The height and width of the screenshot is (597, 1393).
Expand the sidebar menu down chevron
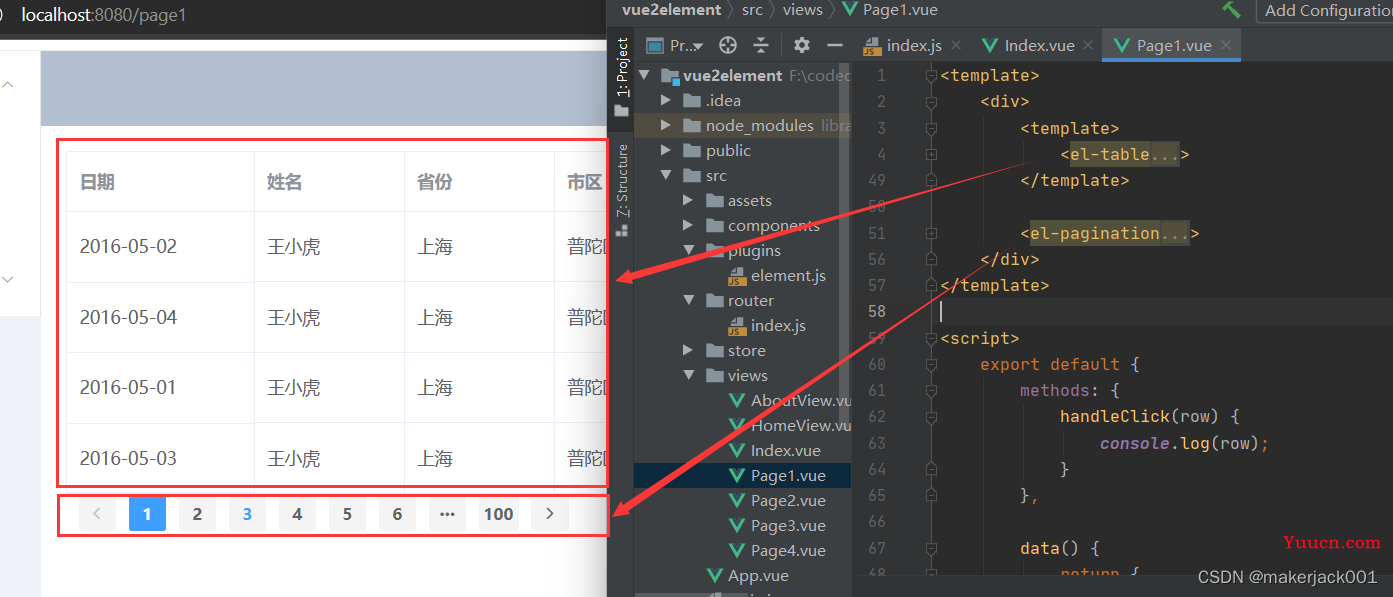(8, 279)
